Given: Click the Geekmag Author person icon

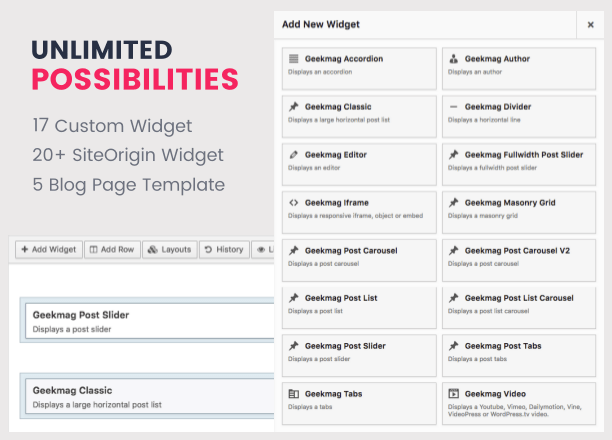Looking at the screenshot, I should (x=453, y=59).
